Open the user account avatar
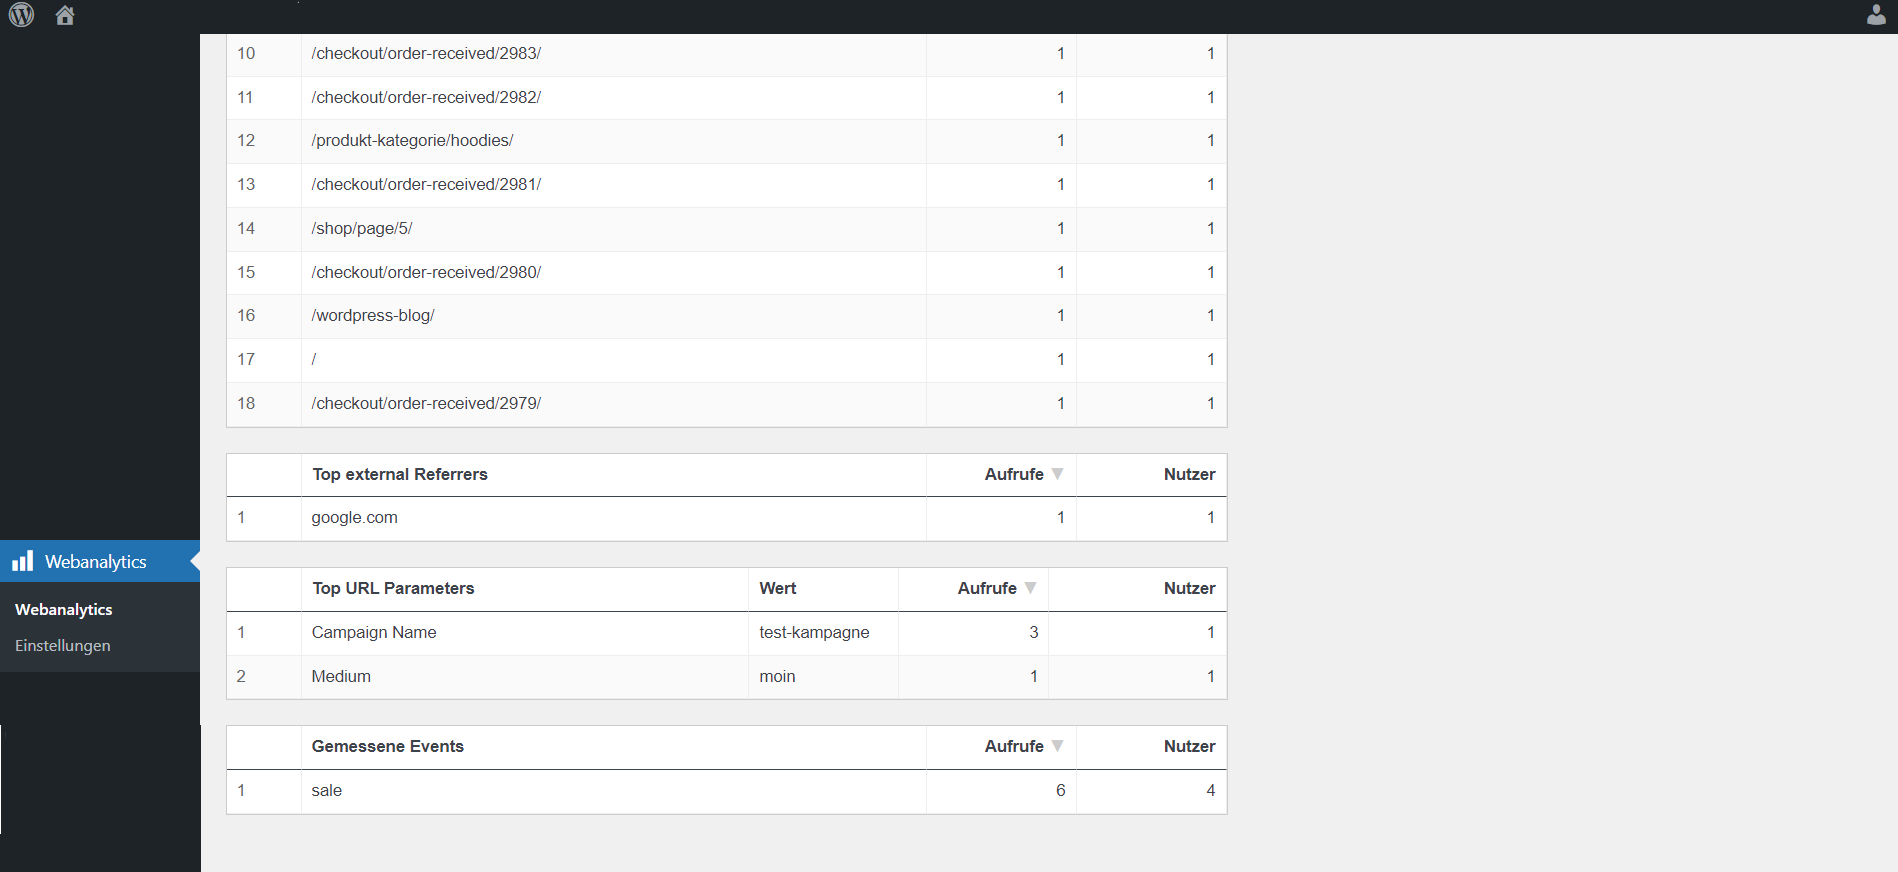Screen dimensions: 1898x872 pyautogui.click(x=1876, y=15)
